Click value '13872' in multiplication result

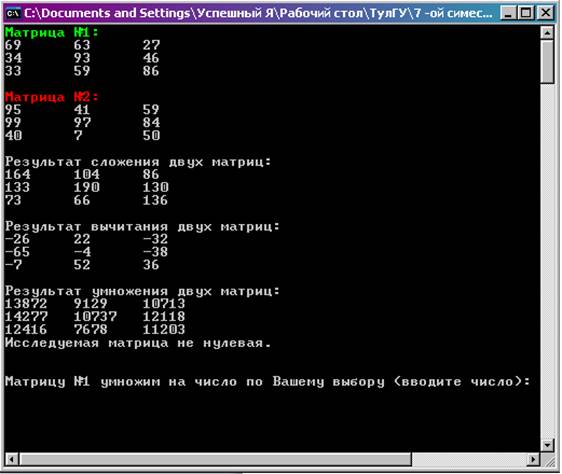[26, 304]
